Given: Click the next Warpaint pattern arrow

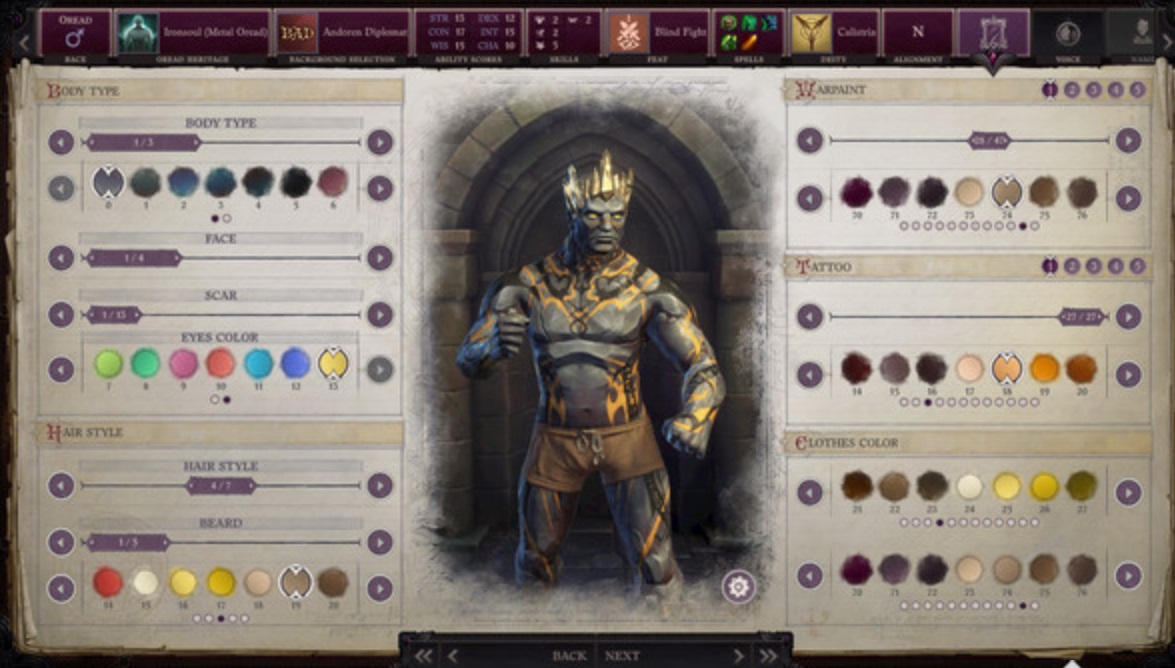Looking at the screenshot, I should point(1129,140).
